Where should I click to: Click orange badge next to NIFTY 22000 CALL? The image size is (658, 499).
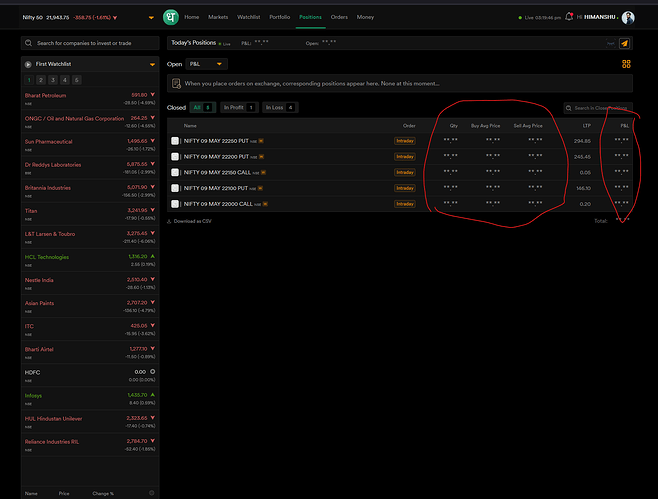[x=265, y=204]
